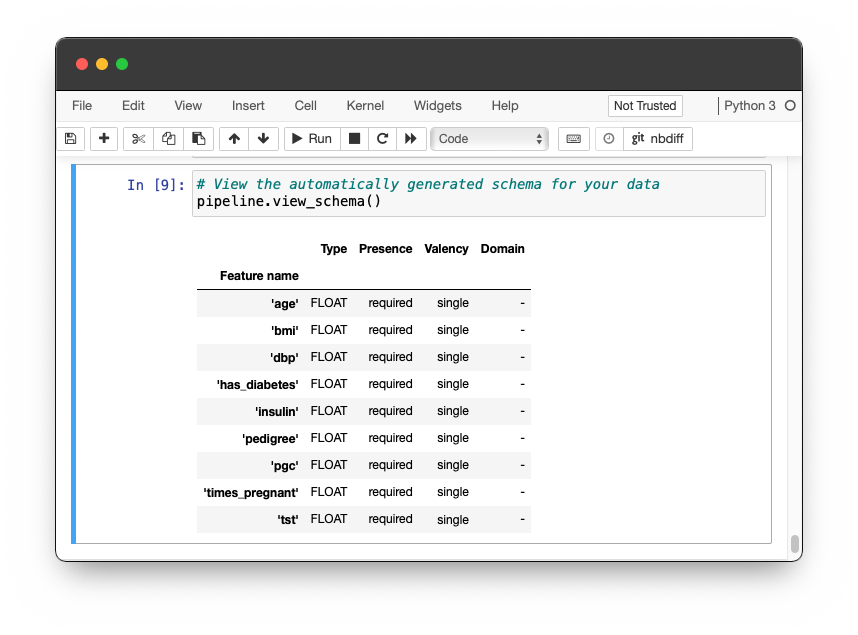The width and height of the screenshot is (858, 635).
Task: Click the Type column header
Action: point(334,249)
